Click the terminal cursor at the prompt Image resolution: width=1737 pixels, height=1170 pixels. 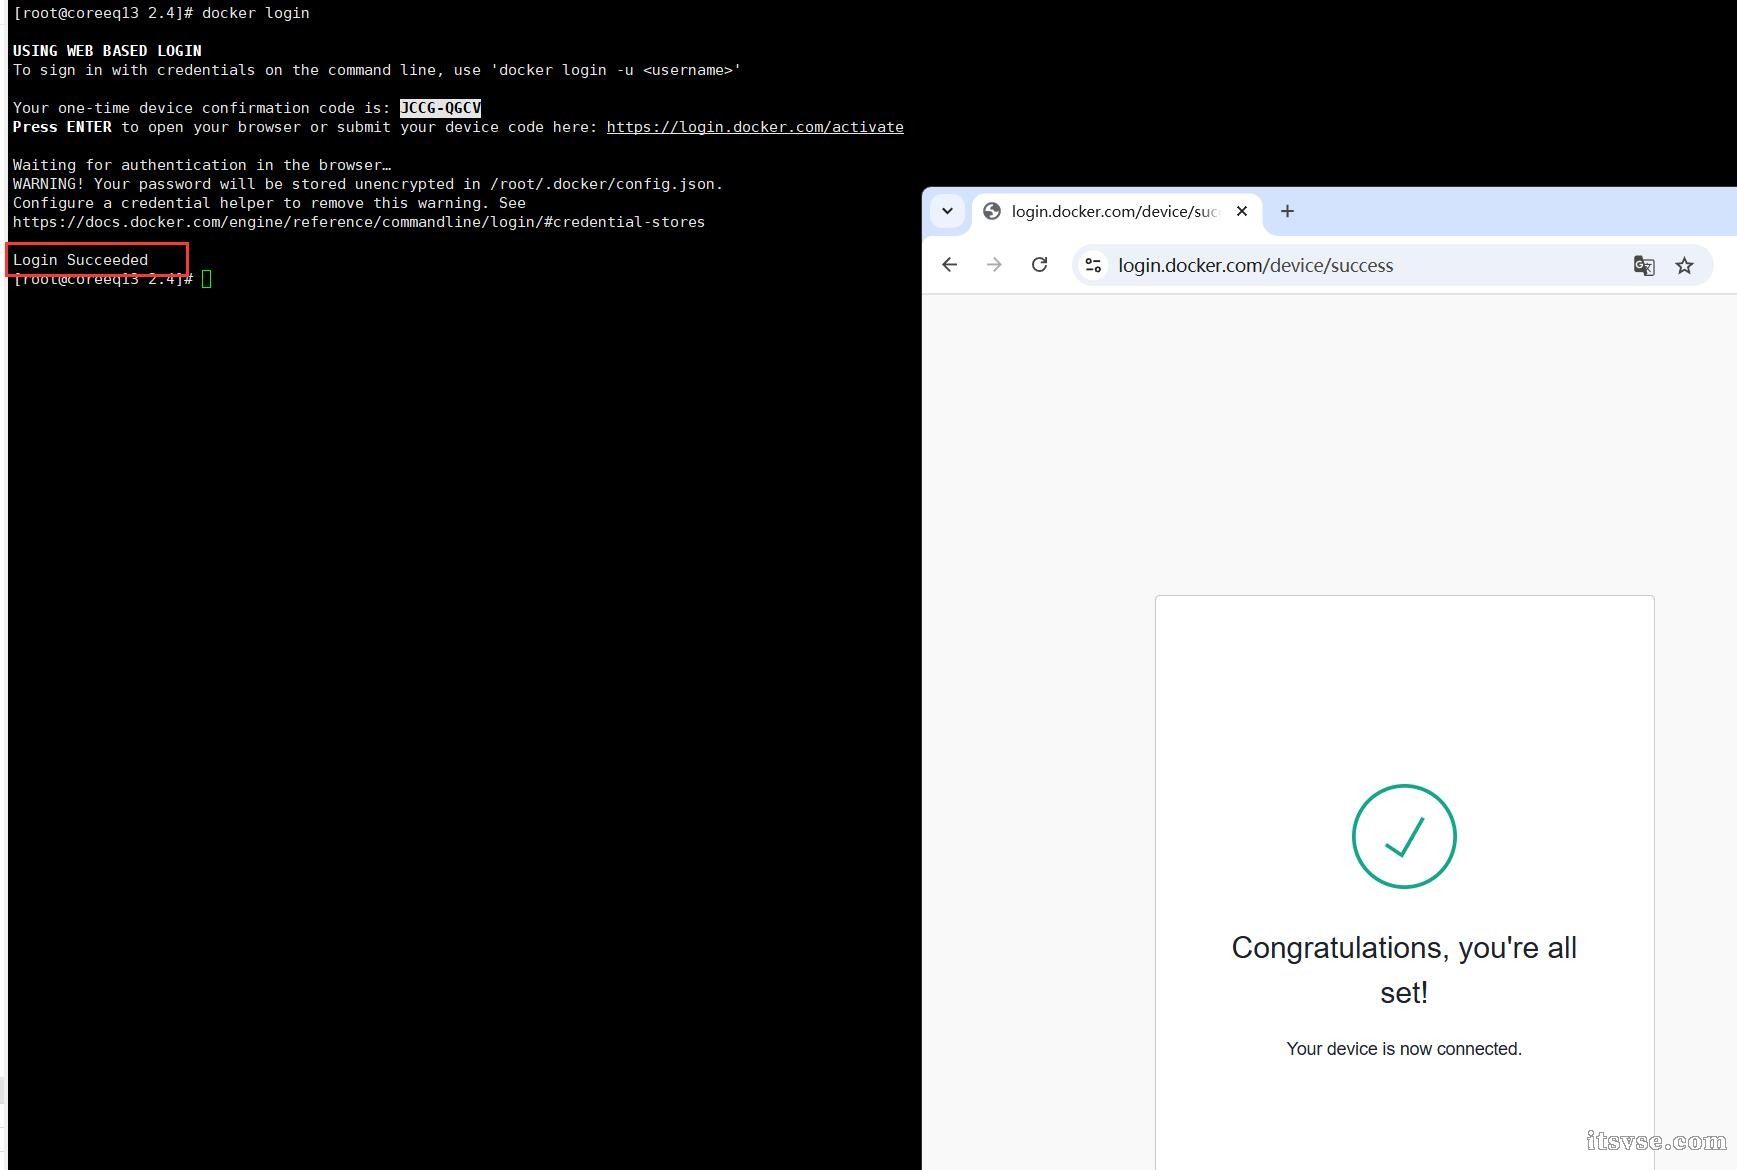207,279
